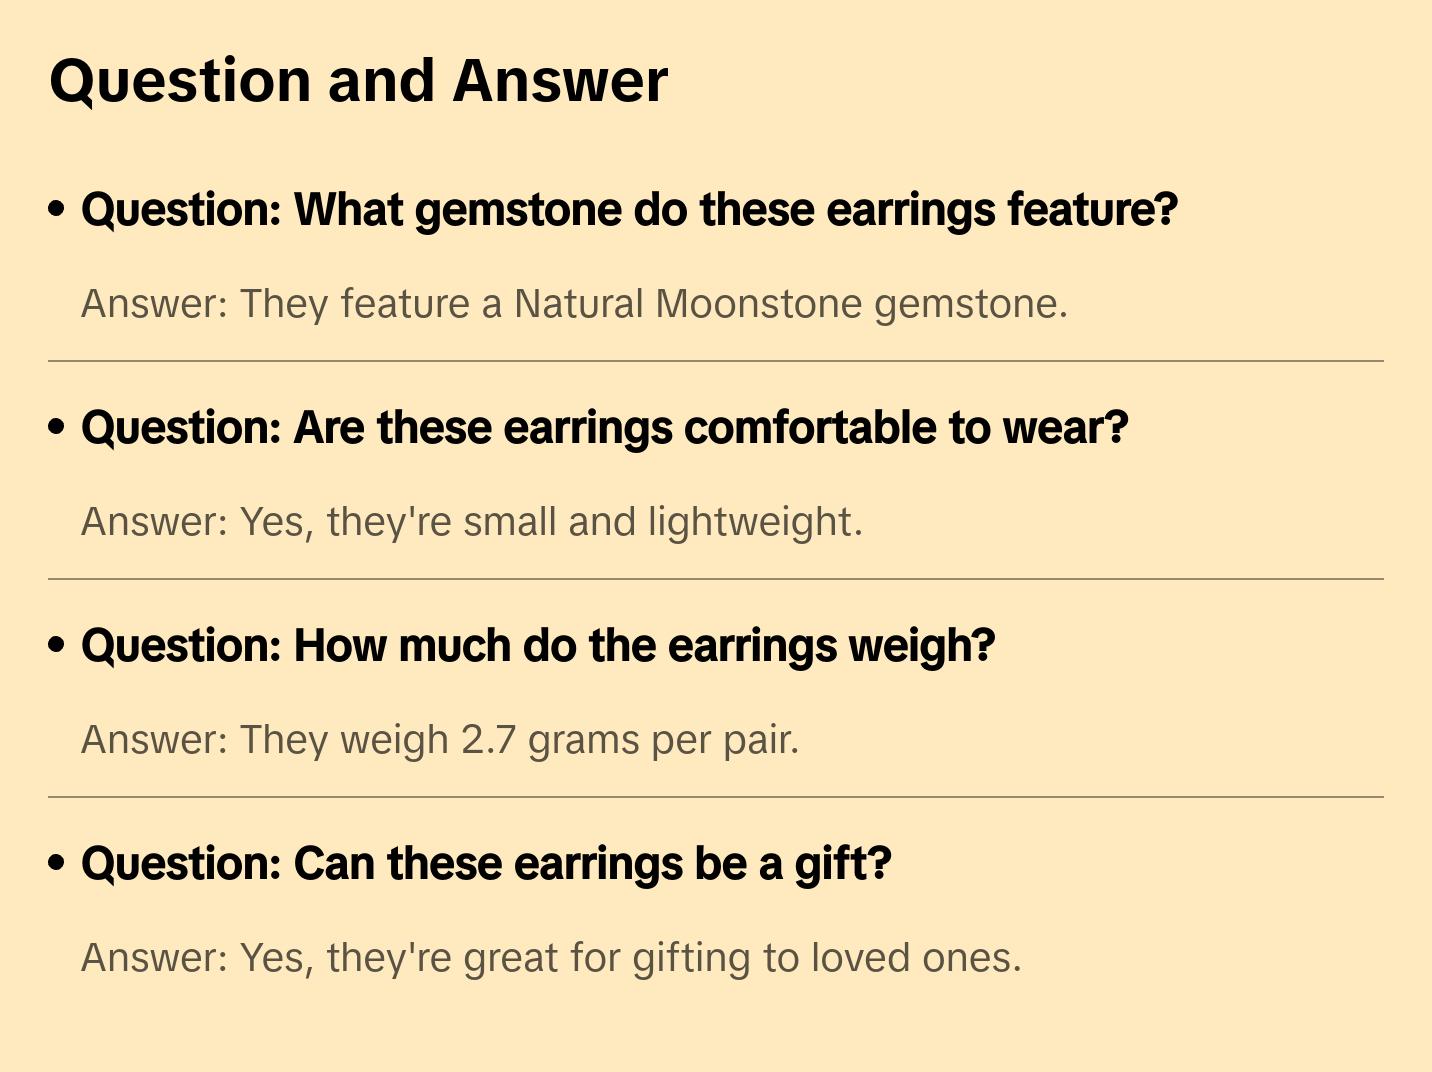Viewport: 1432px width, 1072px height.
Task: Click the "Answer:" label before "Yes, they're great"
Action: 154,958
